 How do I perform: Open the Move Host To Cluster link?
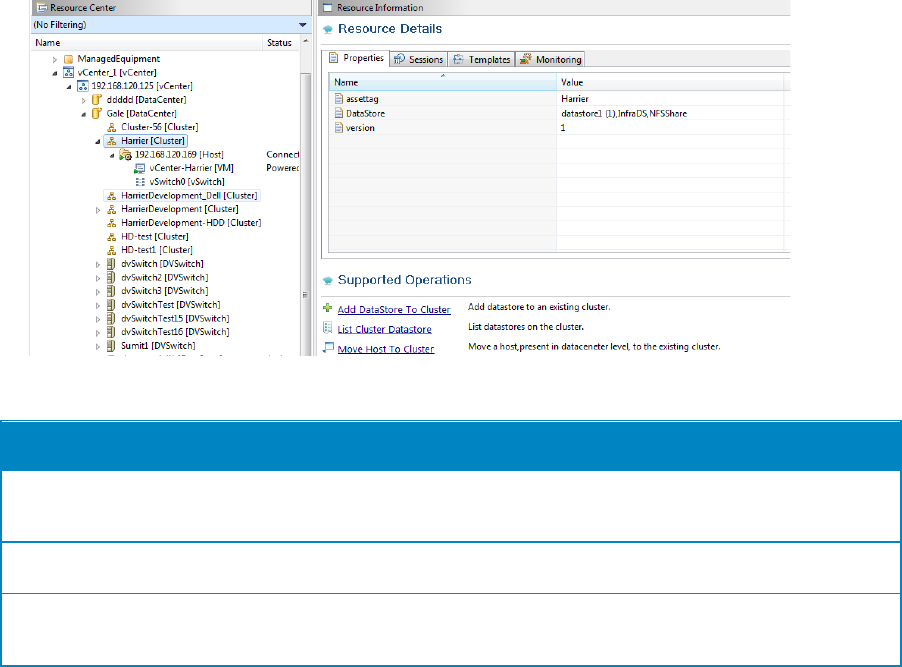tap(386, 349)
